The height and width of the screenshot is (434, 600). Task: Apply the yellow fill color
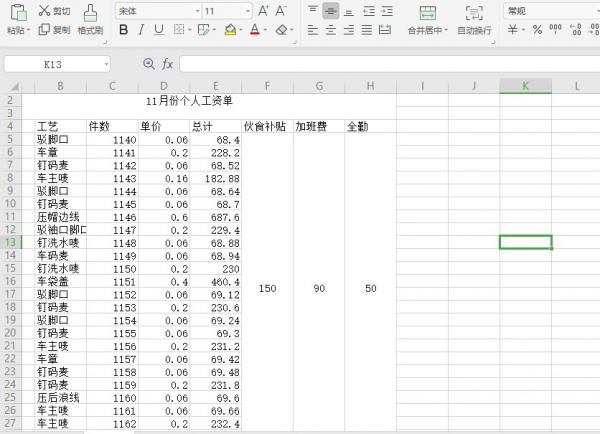tap(230, 29)
